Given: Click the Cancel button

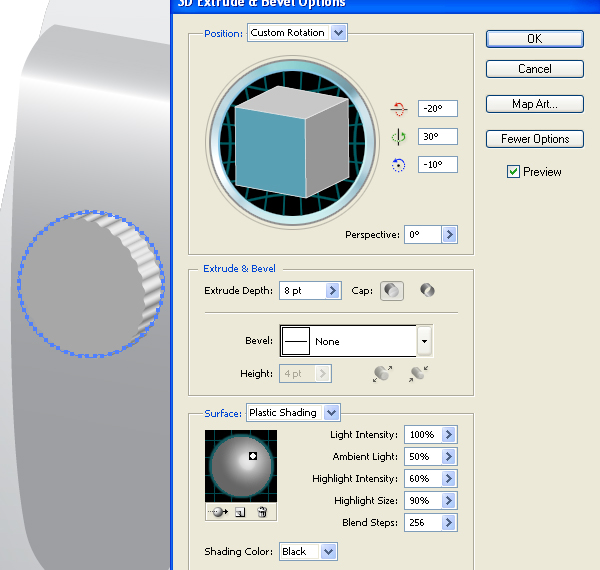Looking at the screenshot, I should tap(535, 69).
